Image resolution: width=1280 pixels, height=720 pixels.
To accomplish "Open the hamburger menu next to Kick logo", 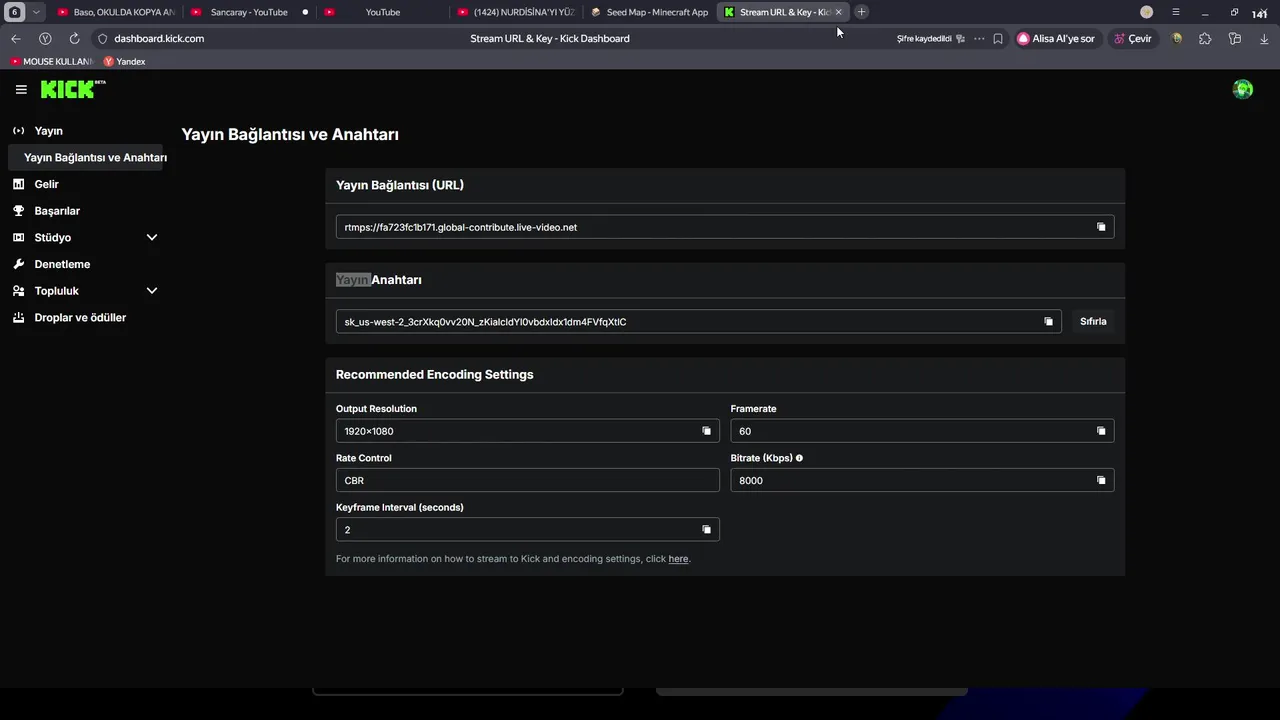I will coord(21,90).
